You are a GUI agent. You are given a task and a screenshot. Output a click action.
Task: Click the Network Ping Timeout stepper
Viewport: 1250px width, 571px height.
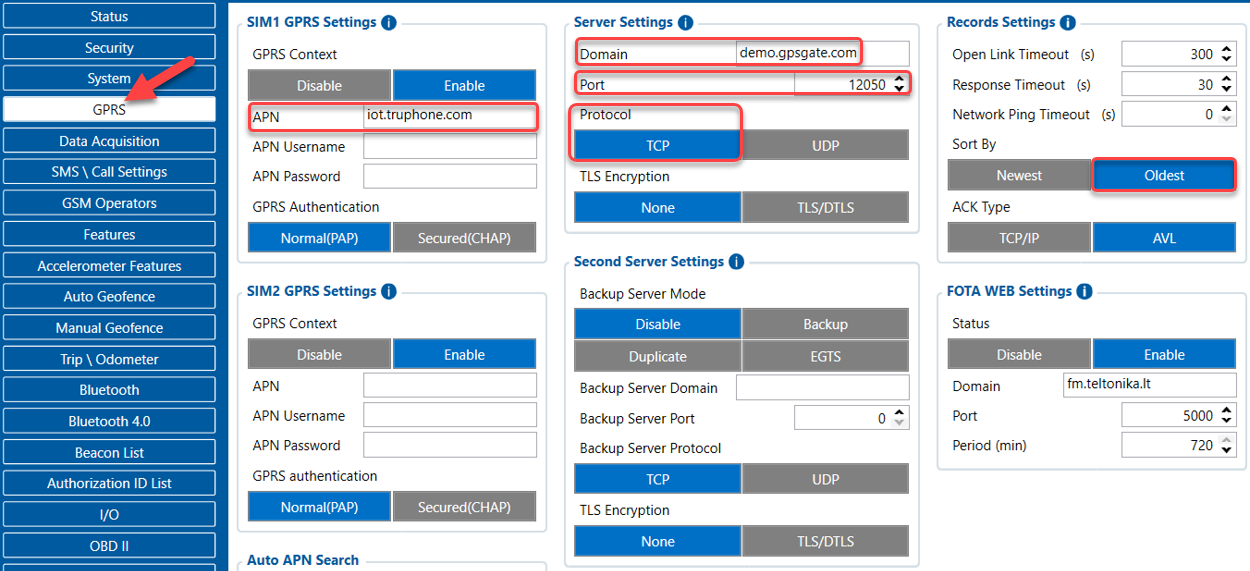(1178, 114)
